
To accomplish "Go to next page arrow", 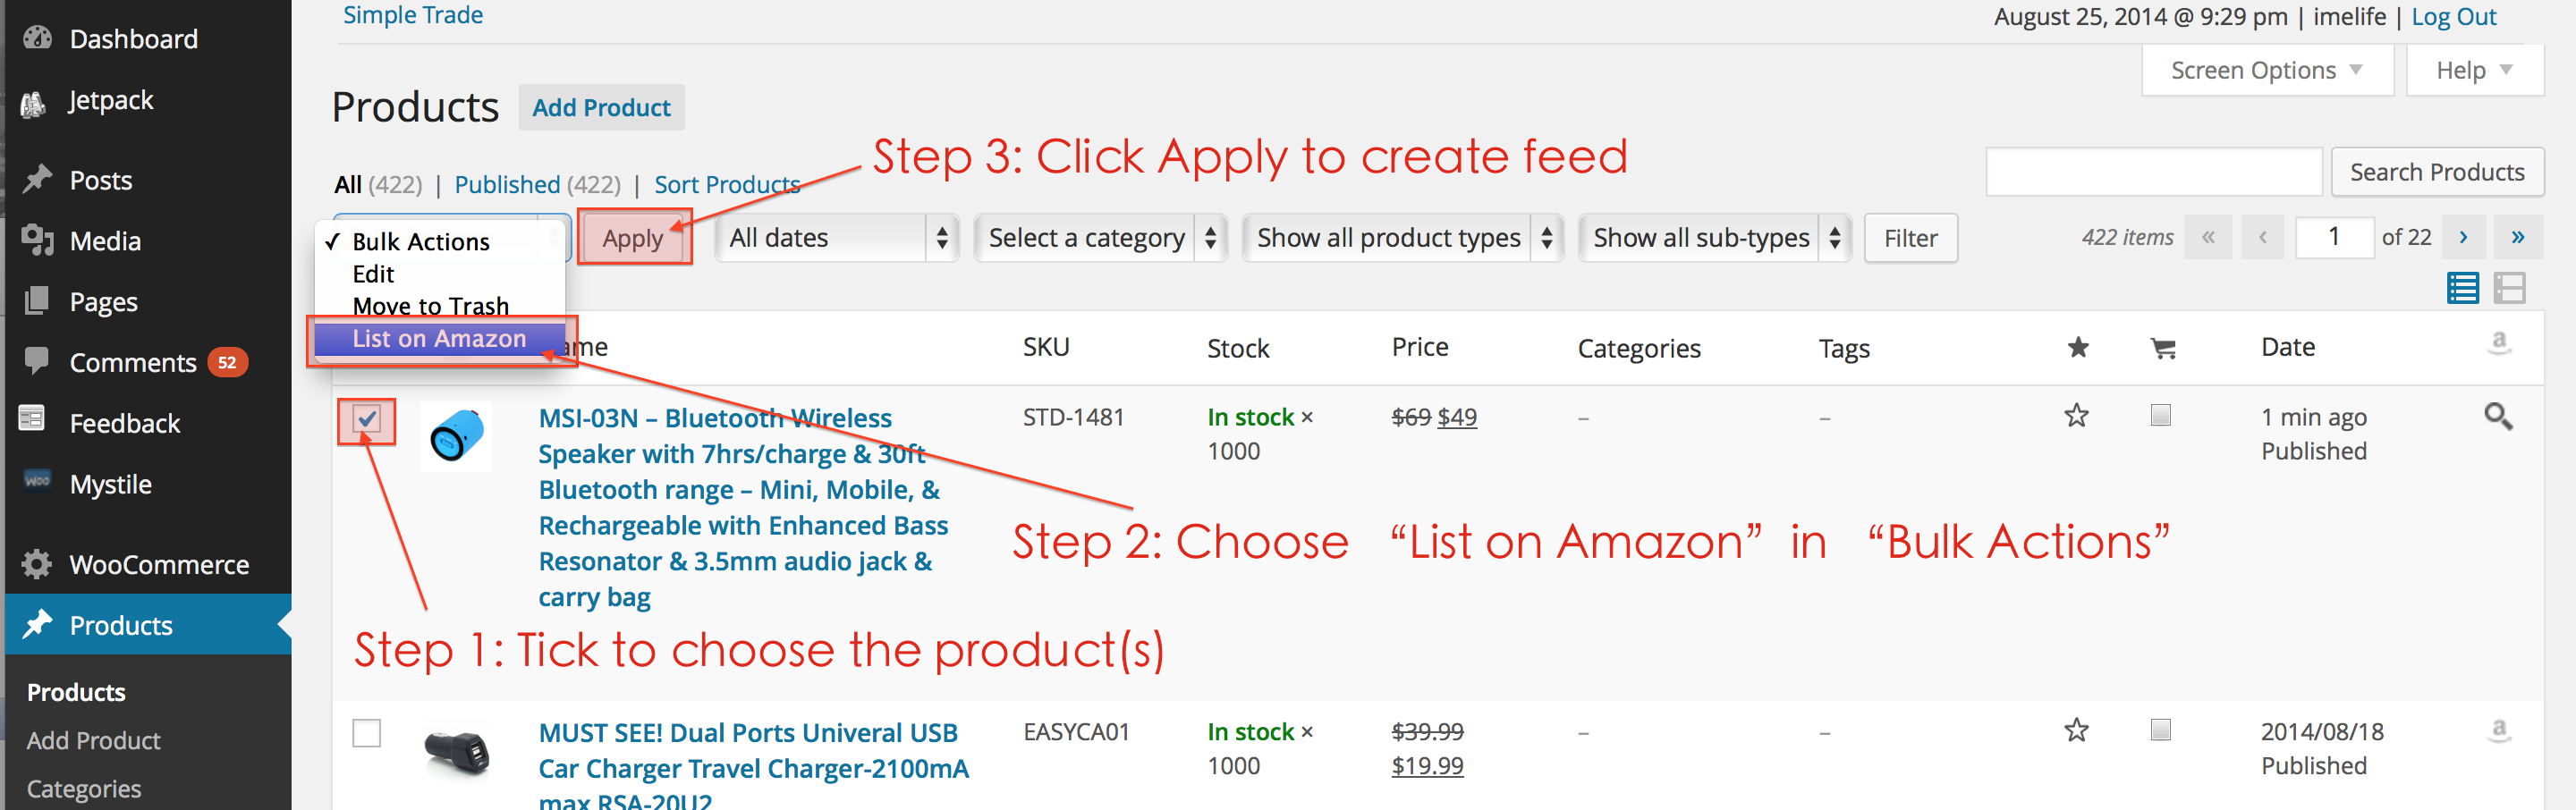I will pyautogui.click(x=2463, y=237).
